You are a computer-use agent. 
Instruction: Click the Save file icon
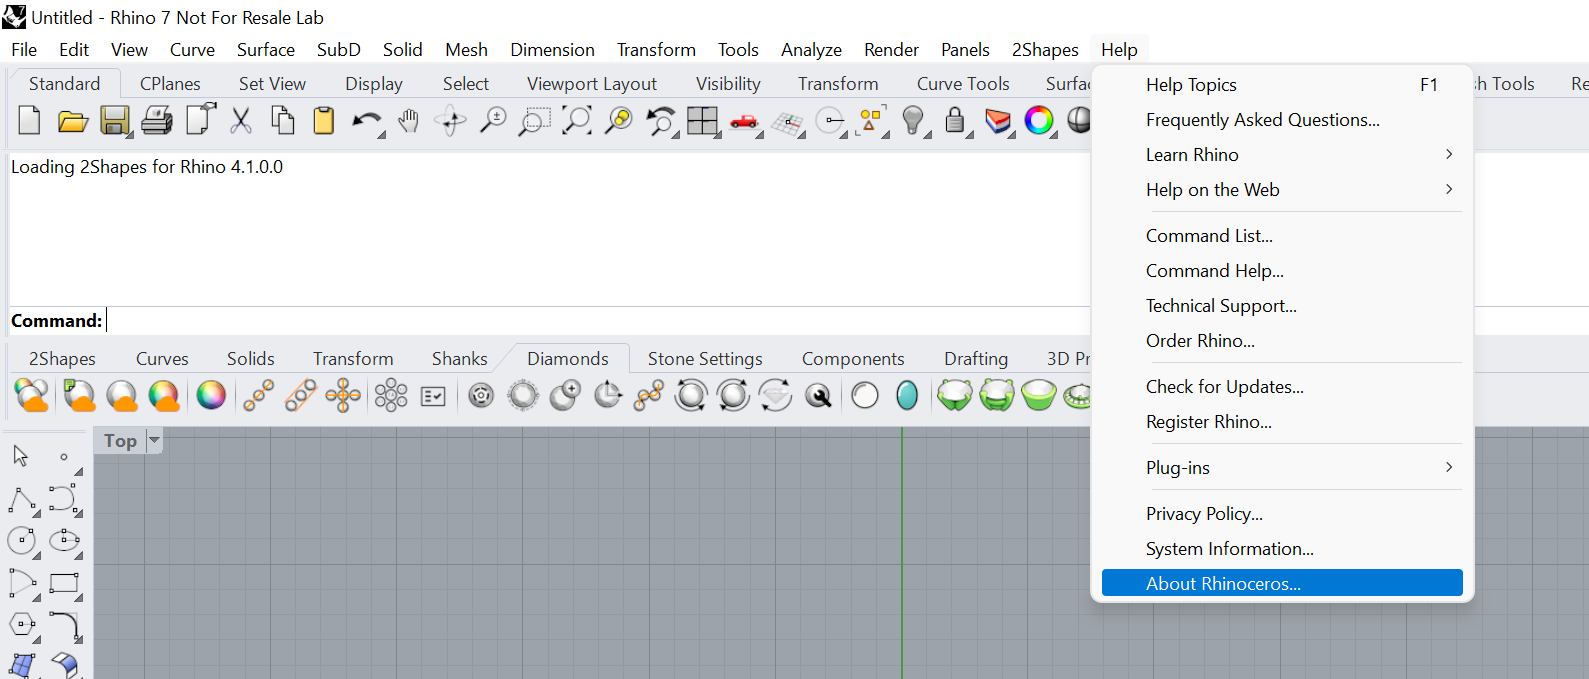pyautogui.click(x=114, y=121)
